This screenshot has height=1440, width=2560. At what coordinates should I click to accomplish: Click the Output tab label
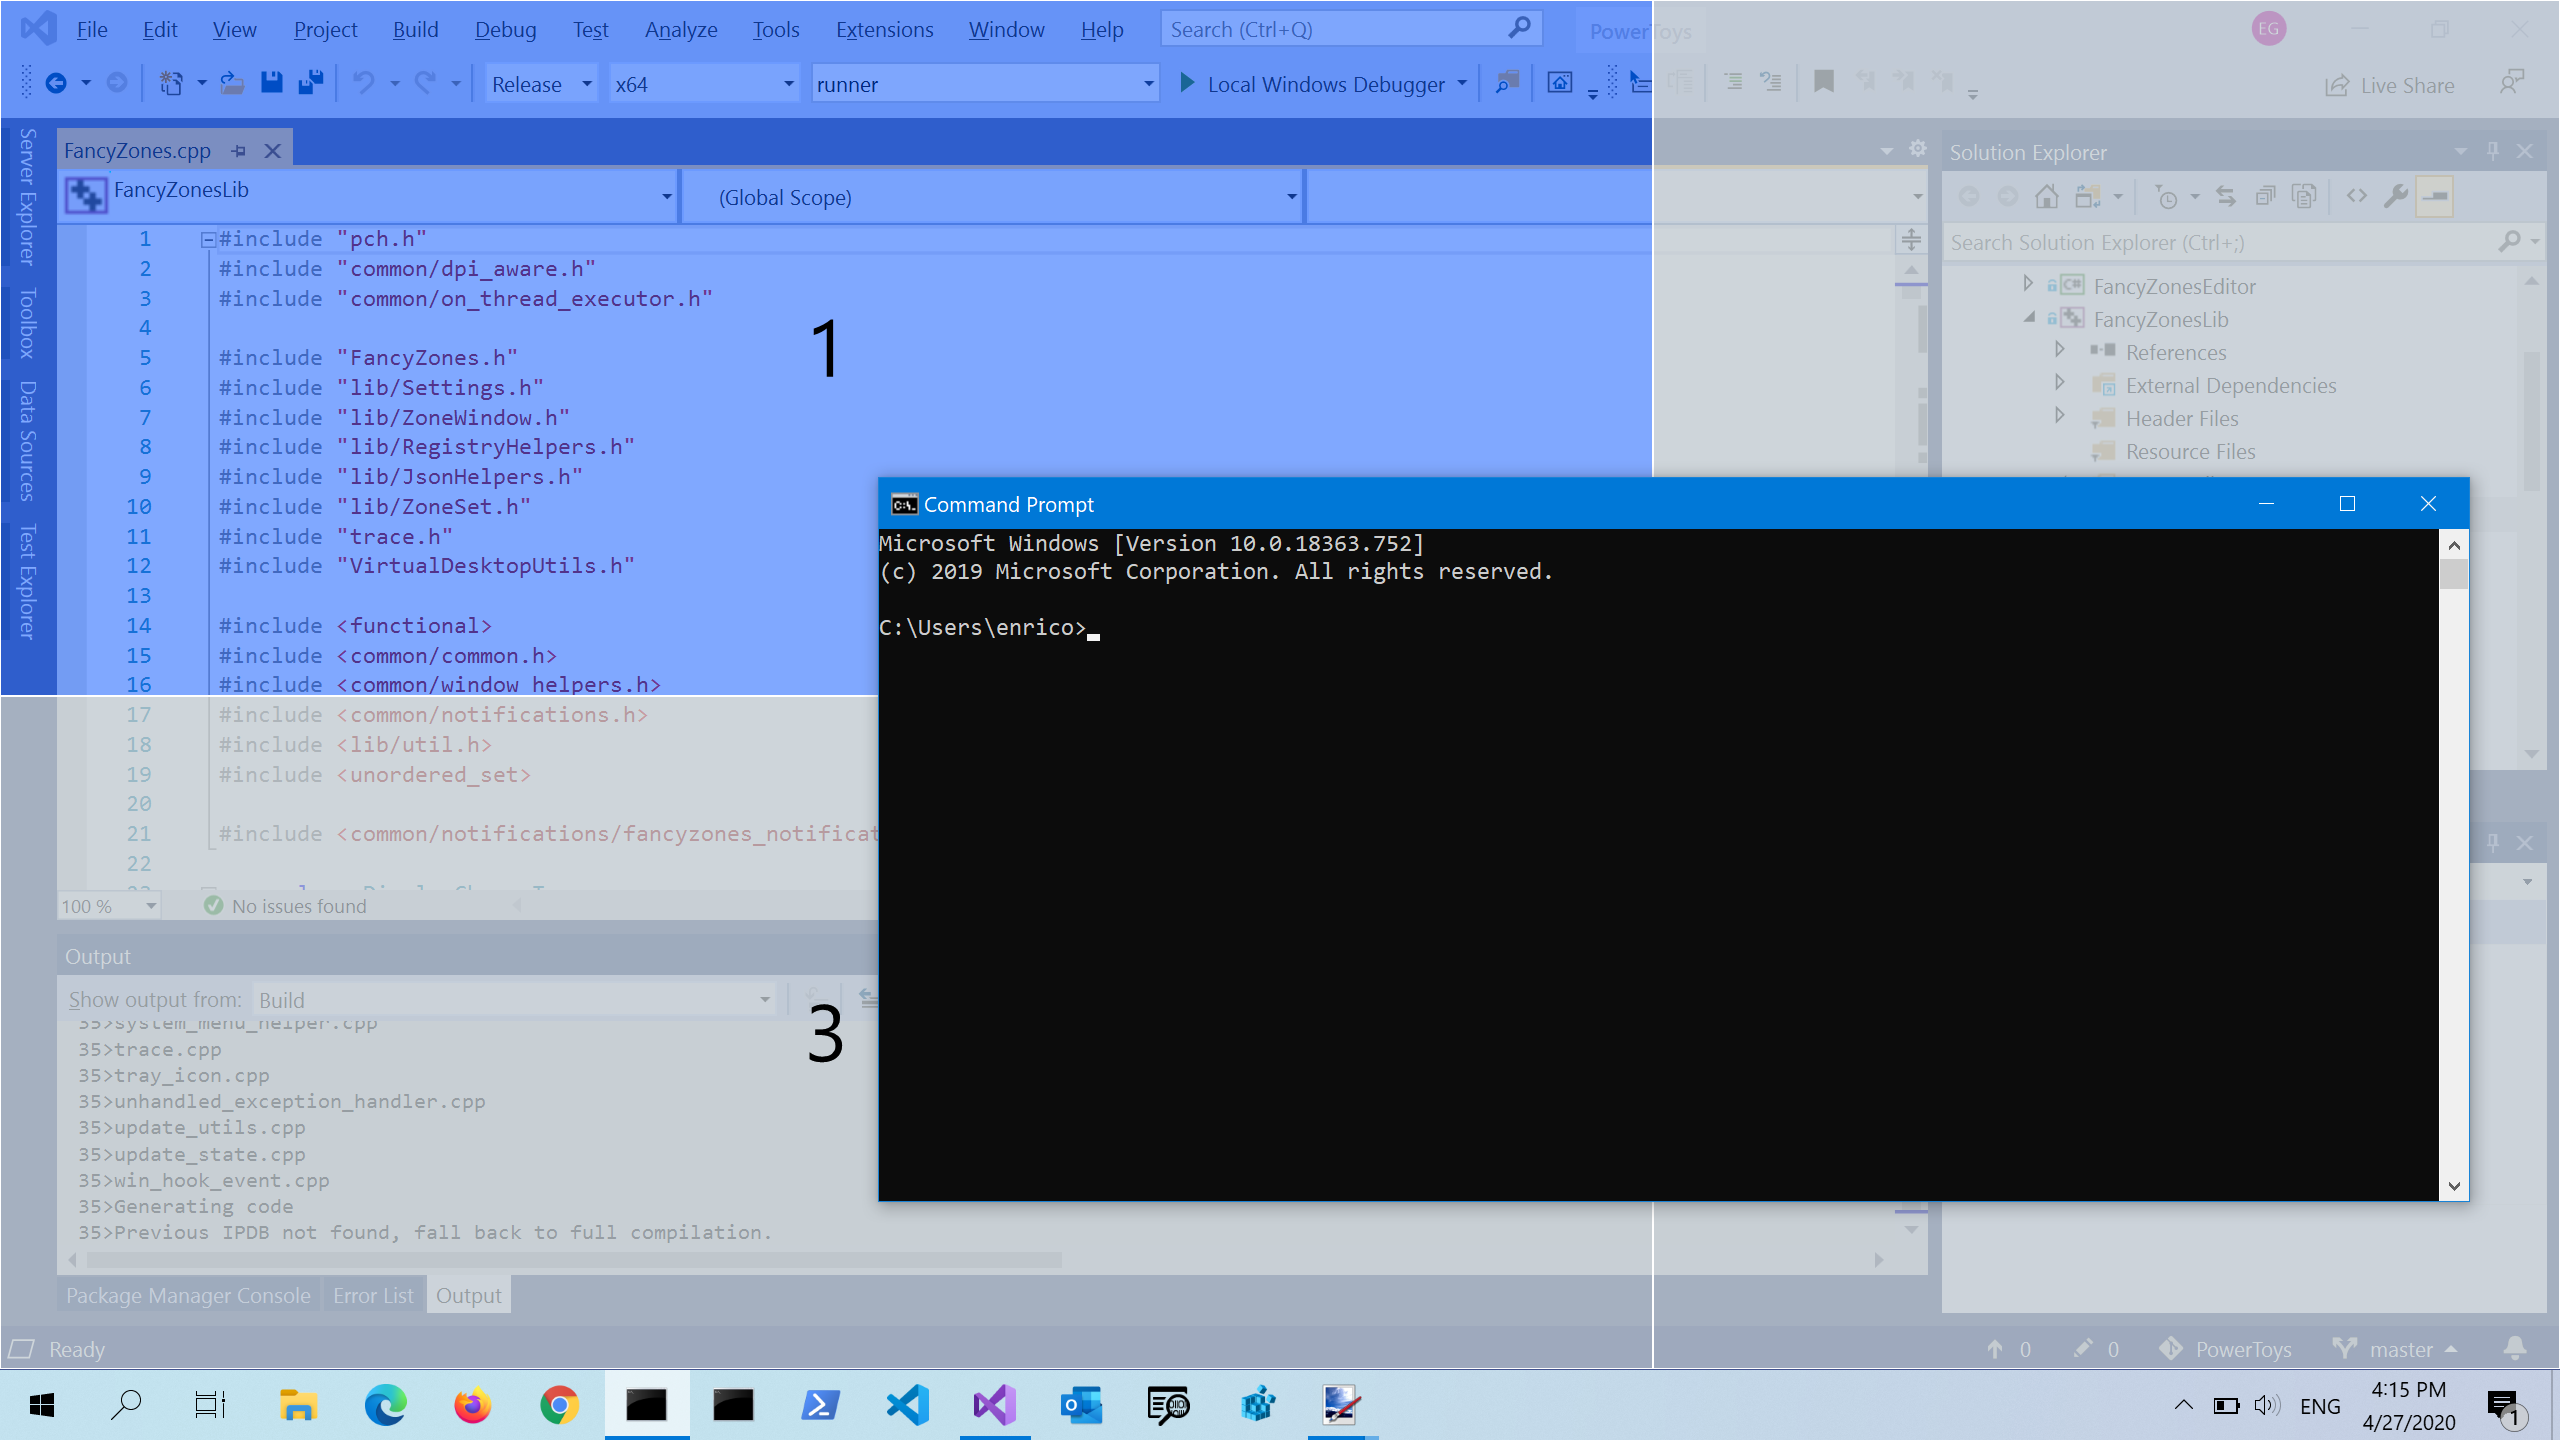[466, 1296]
